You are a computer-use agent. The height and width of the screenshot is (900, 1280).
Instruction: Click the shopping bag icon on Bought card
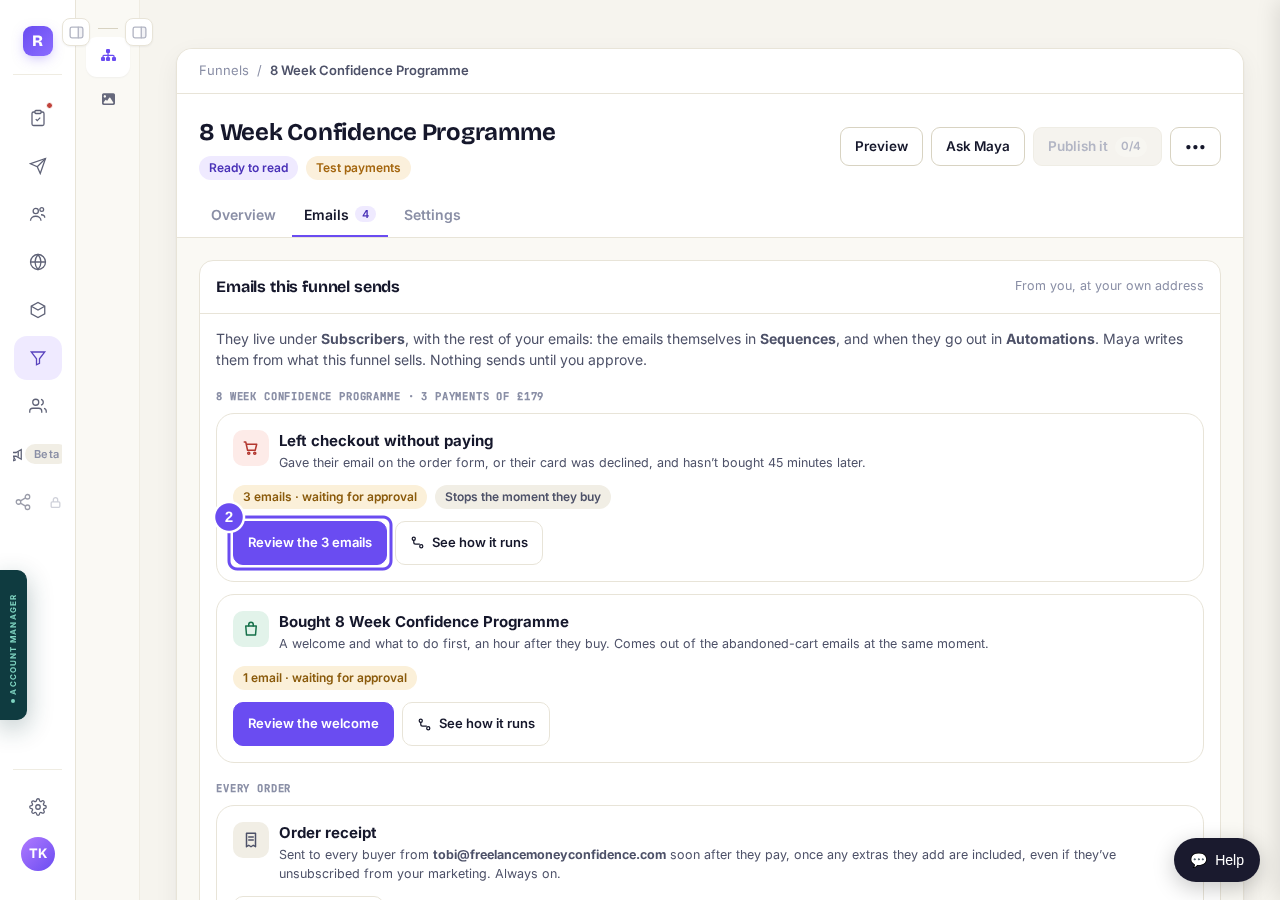(x=251, y=629)
